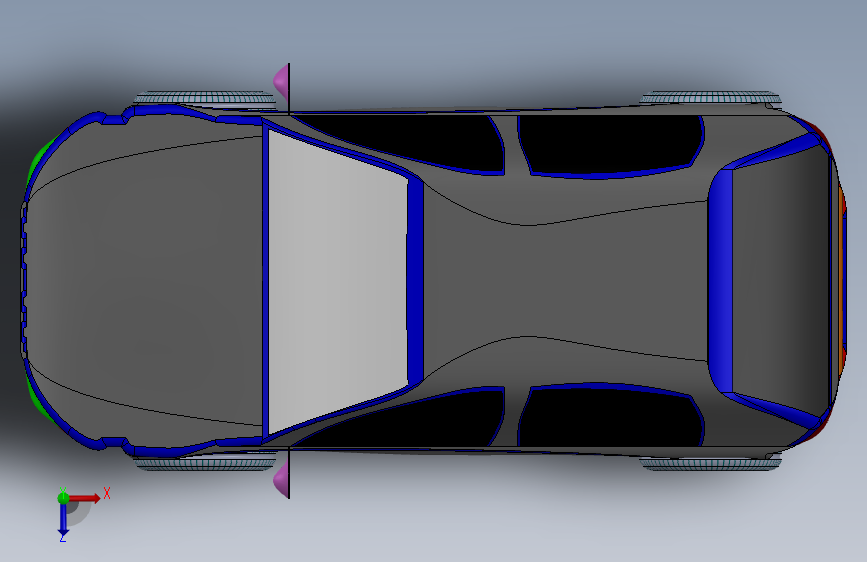
Task: Select the gray hood surface
Action: point(144,281)
